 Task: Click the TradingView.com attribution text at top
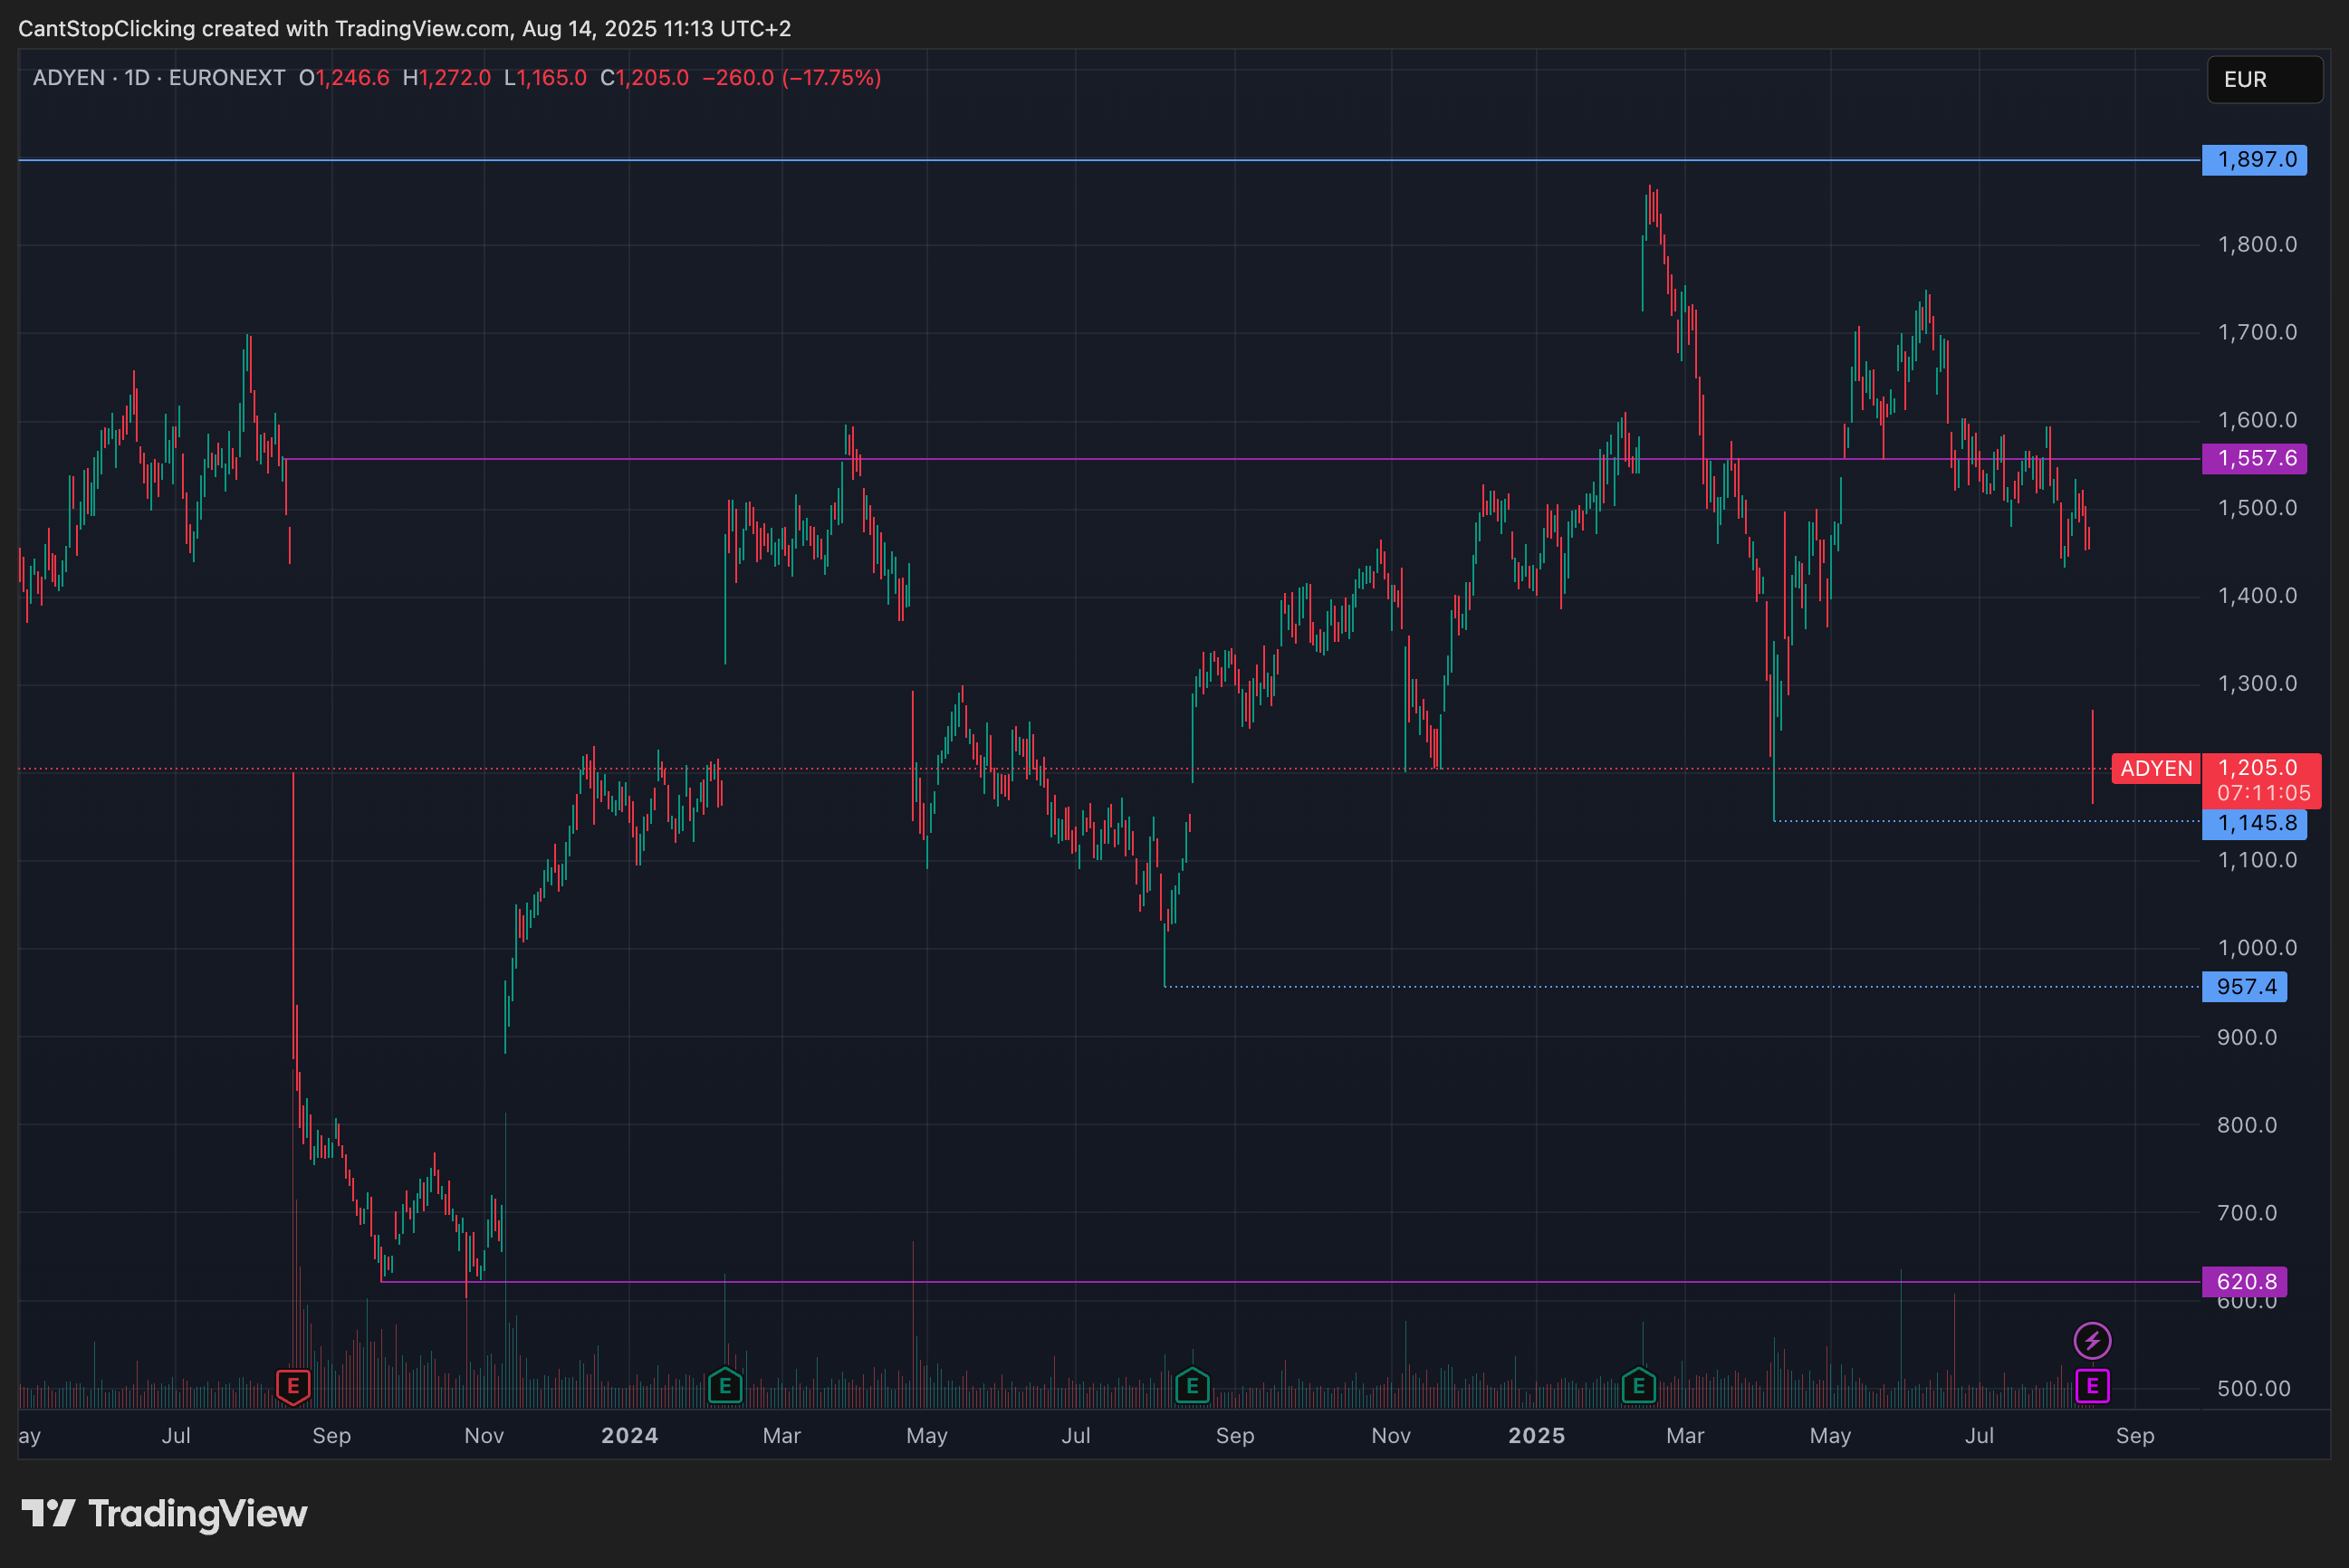(x=422, y=28)
